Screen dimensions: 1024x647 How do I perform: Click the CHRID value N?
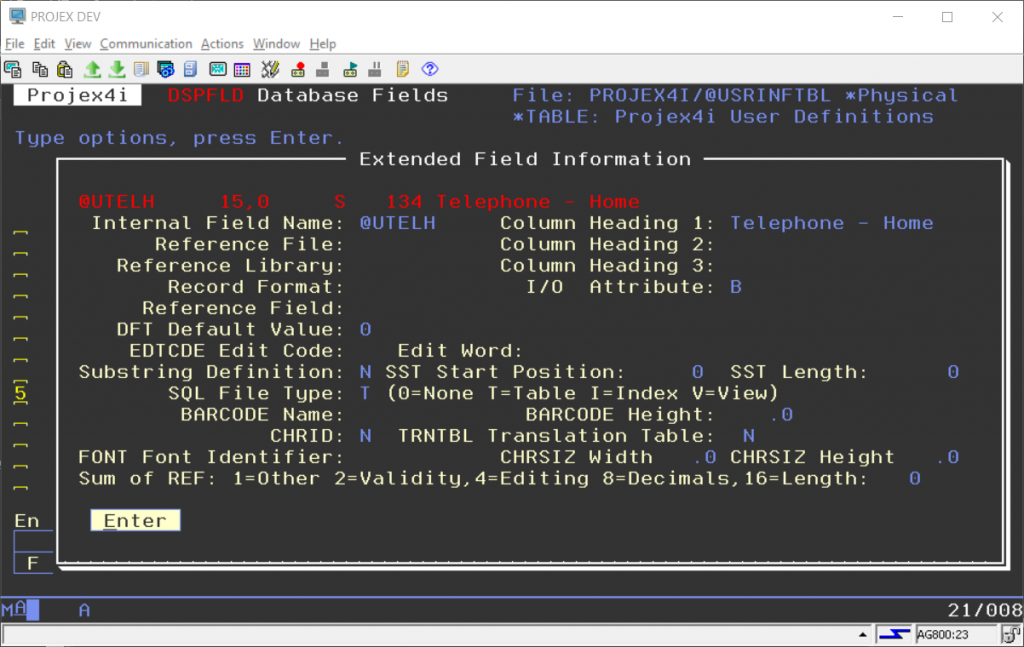365,436
